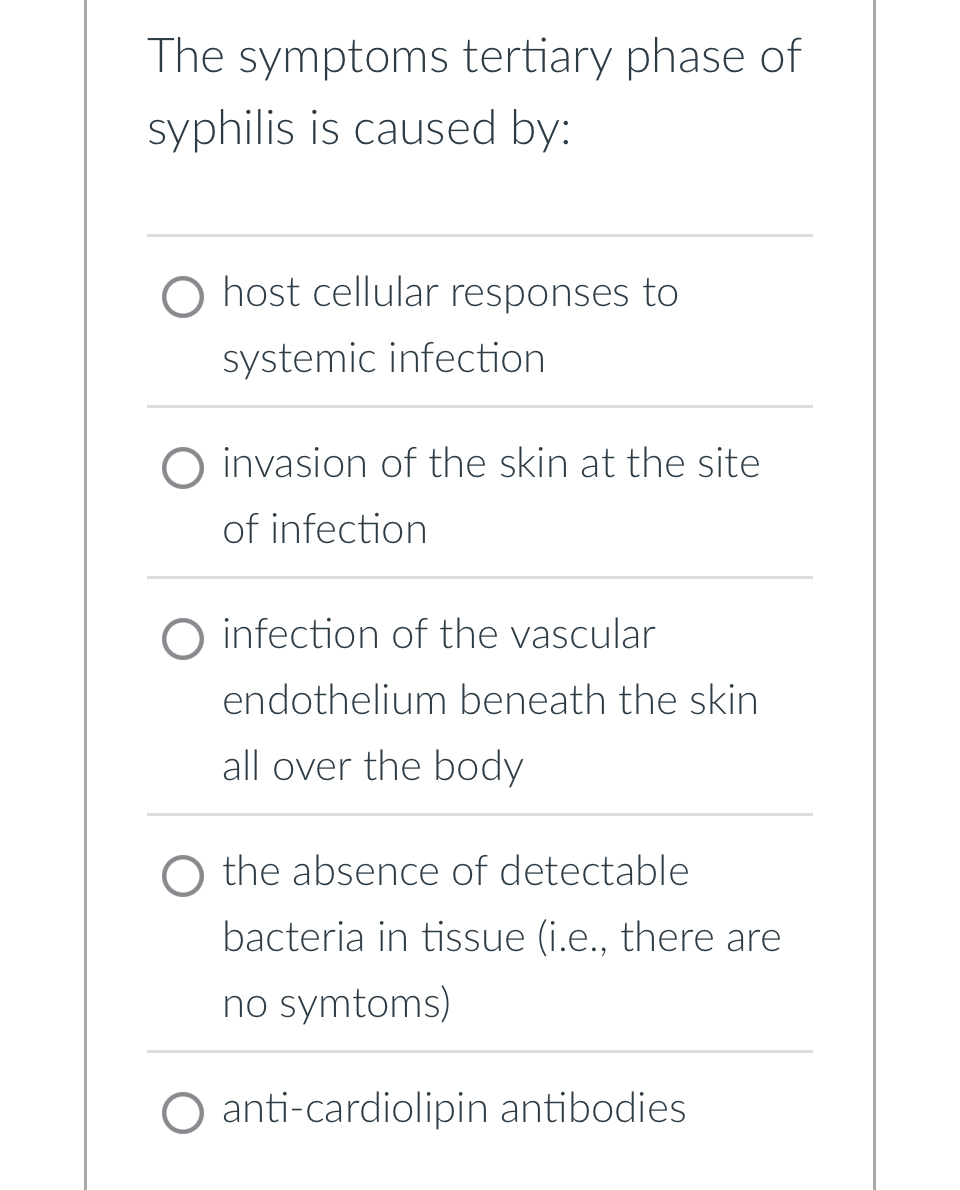The width and height of the screenshot is (960, 1190).
Task: Click the text 'systemic infection'
Action: coord(383,358)
